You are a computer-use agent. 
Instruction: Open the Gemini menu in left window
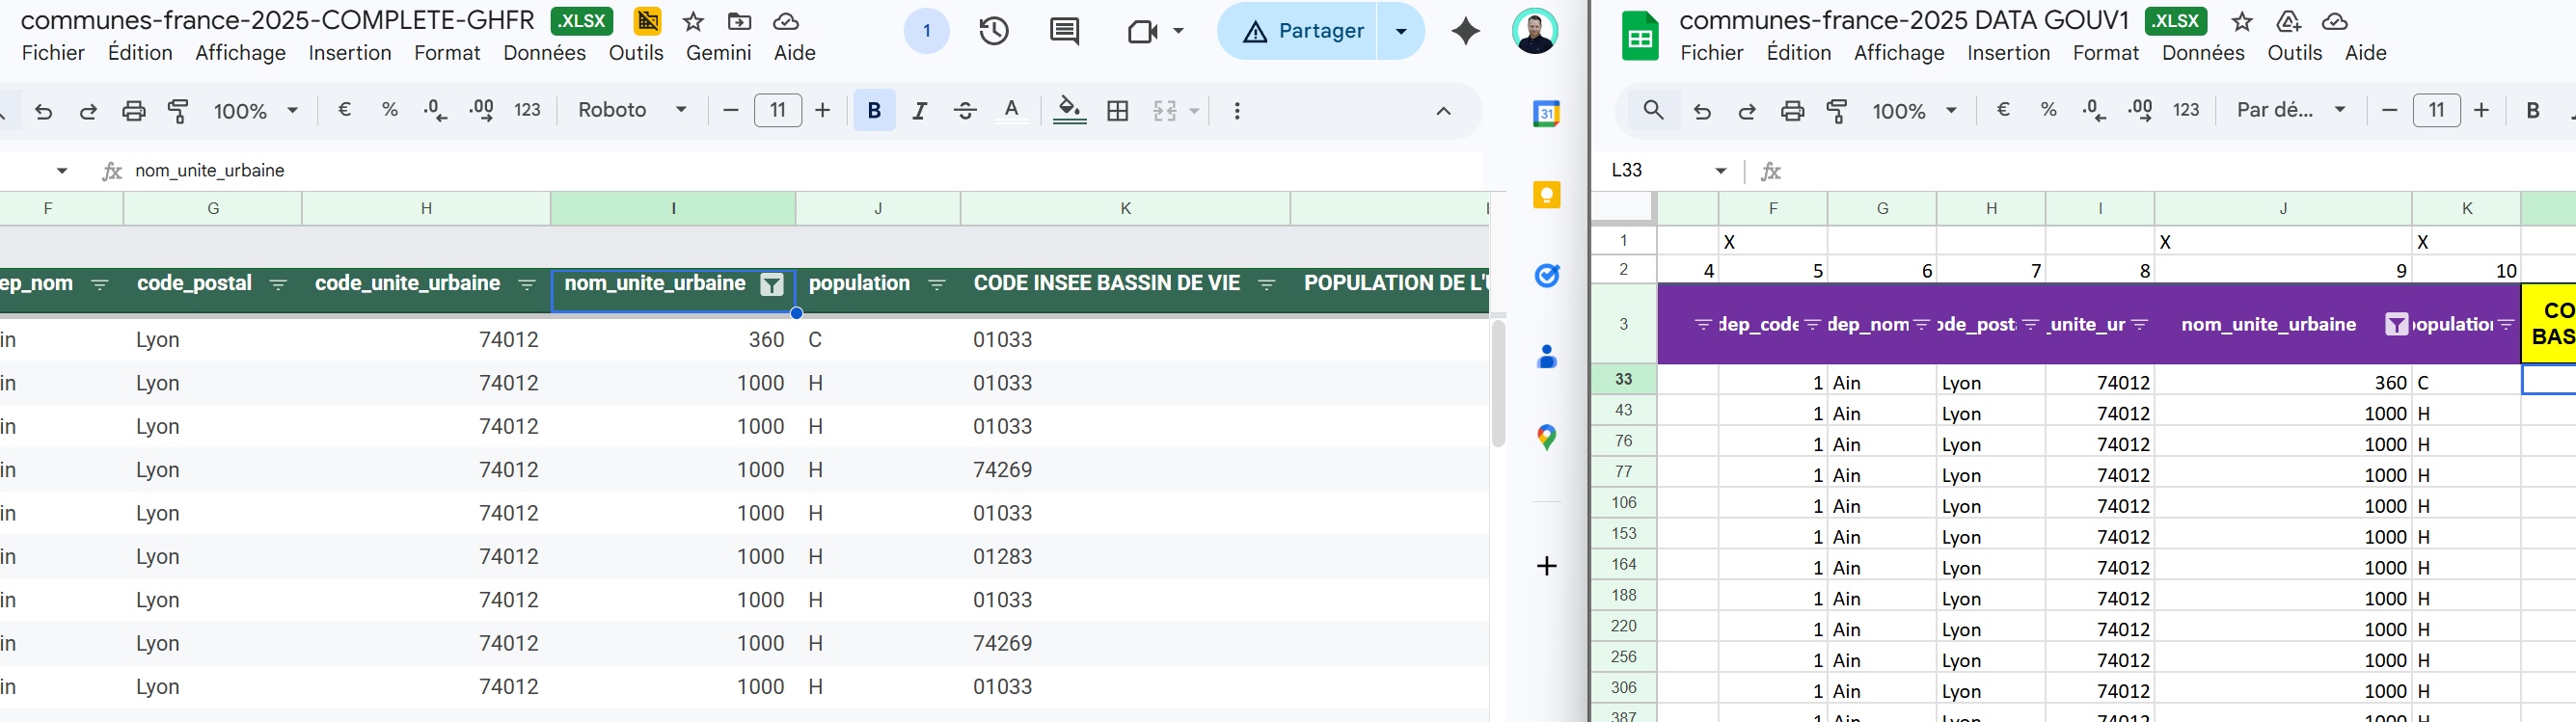[718, 53]
